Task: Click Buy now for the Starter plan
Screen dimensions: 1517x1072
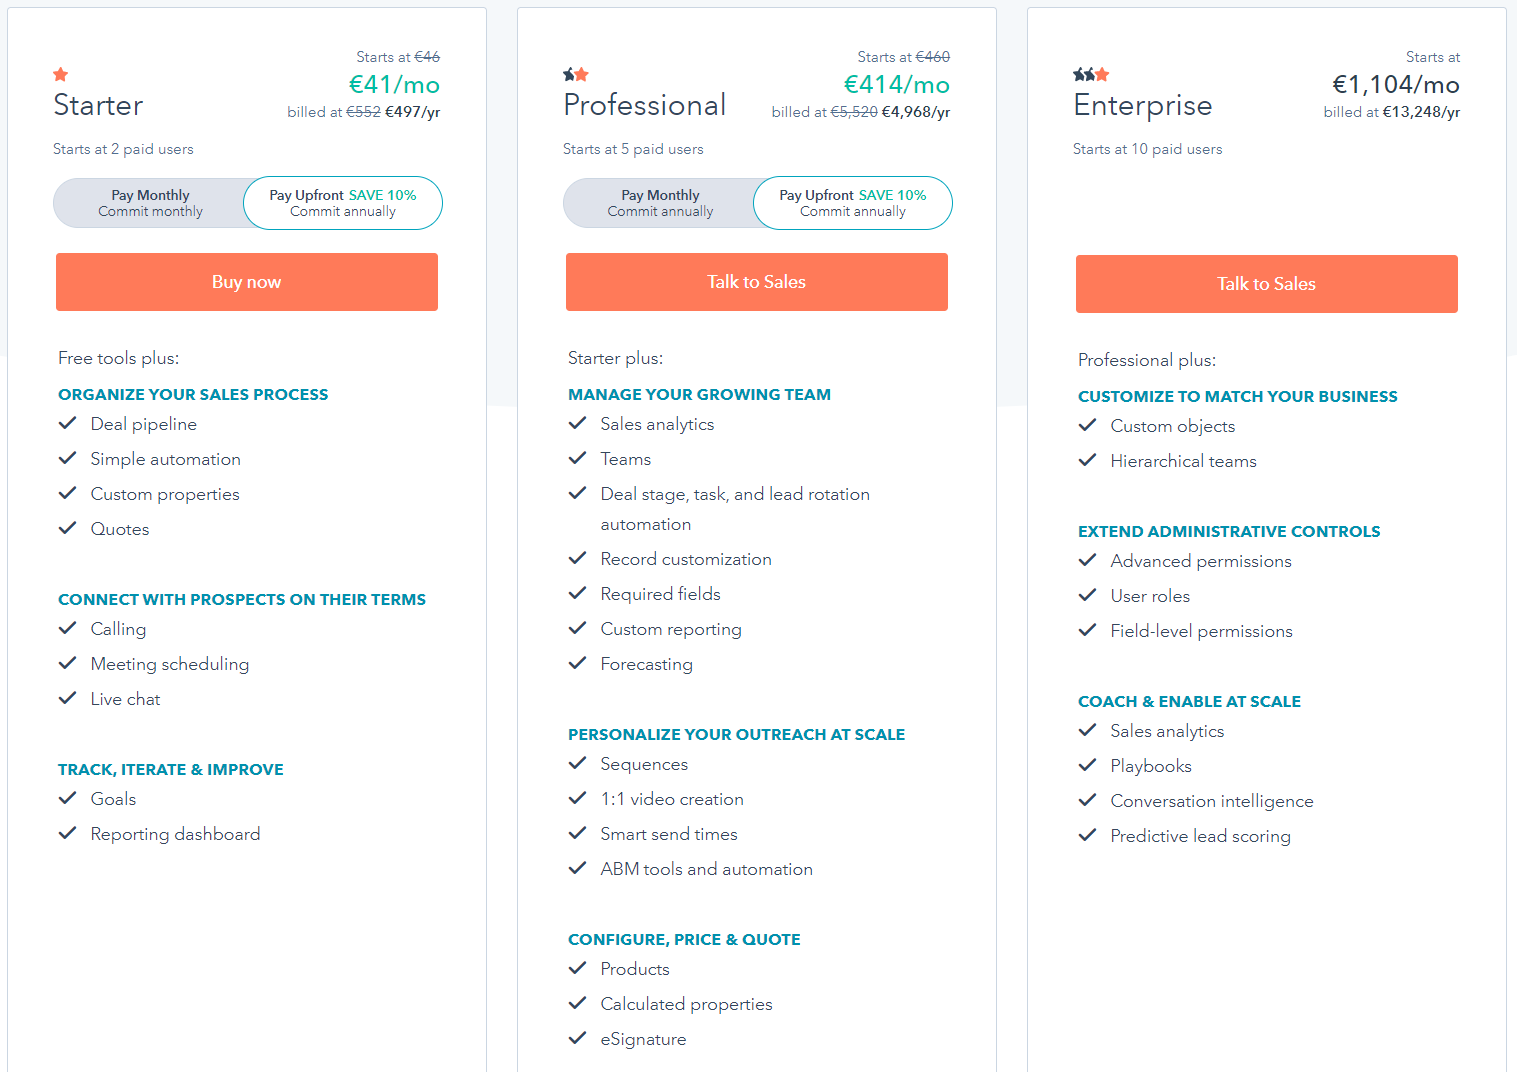Action: tap(246, 281)
